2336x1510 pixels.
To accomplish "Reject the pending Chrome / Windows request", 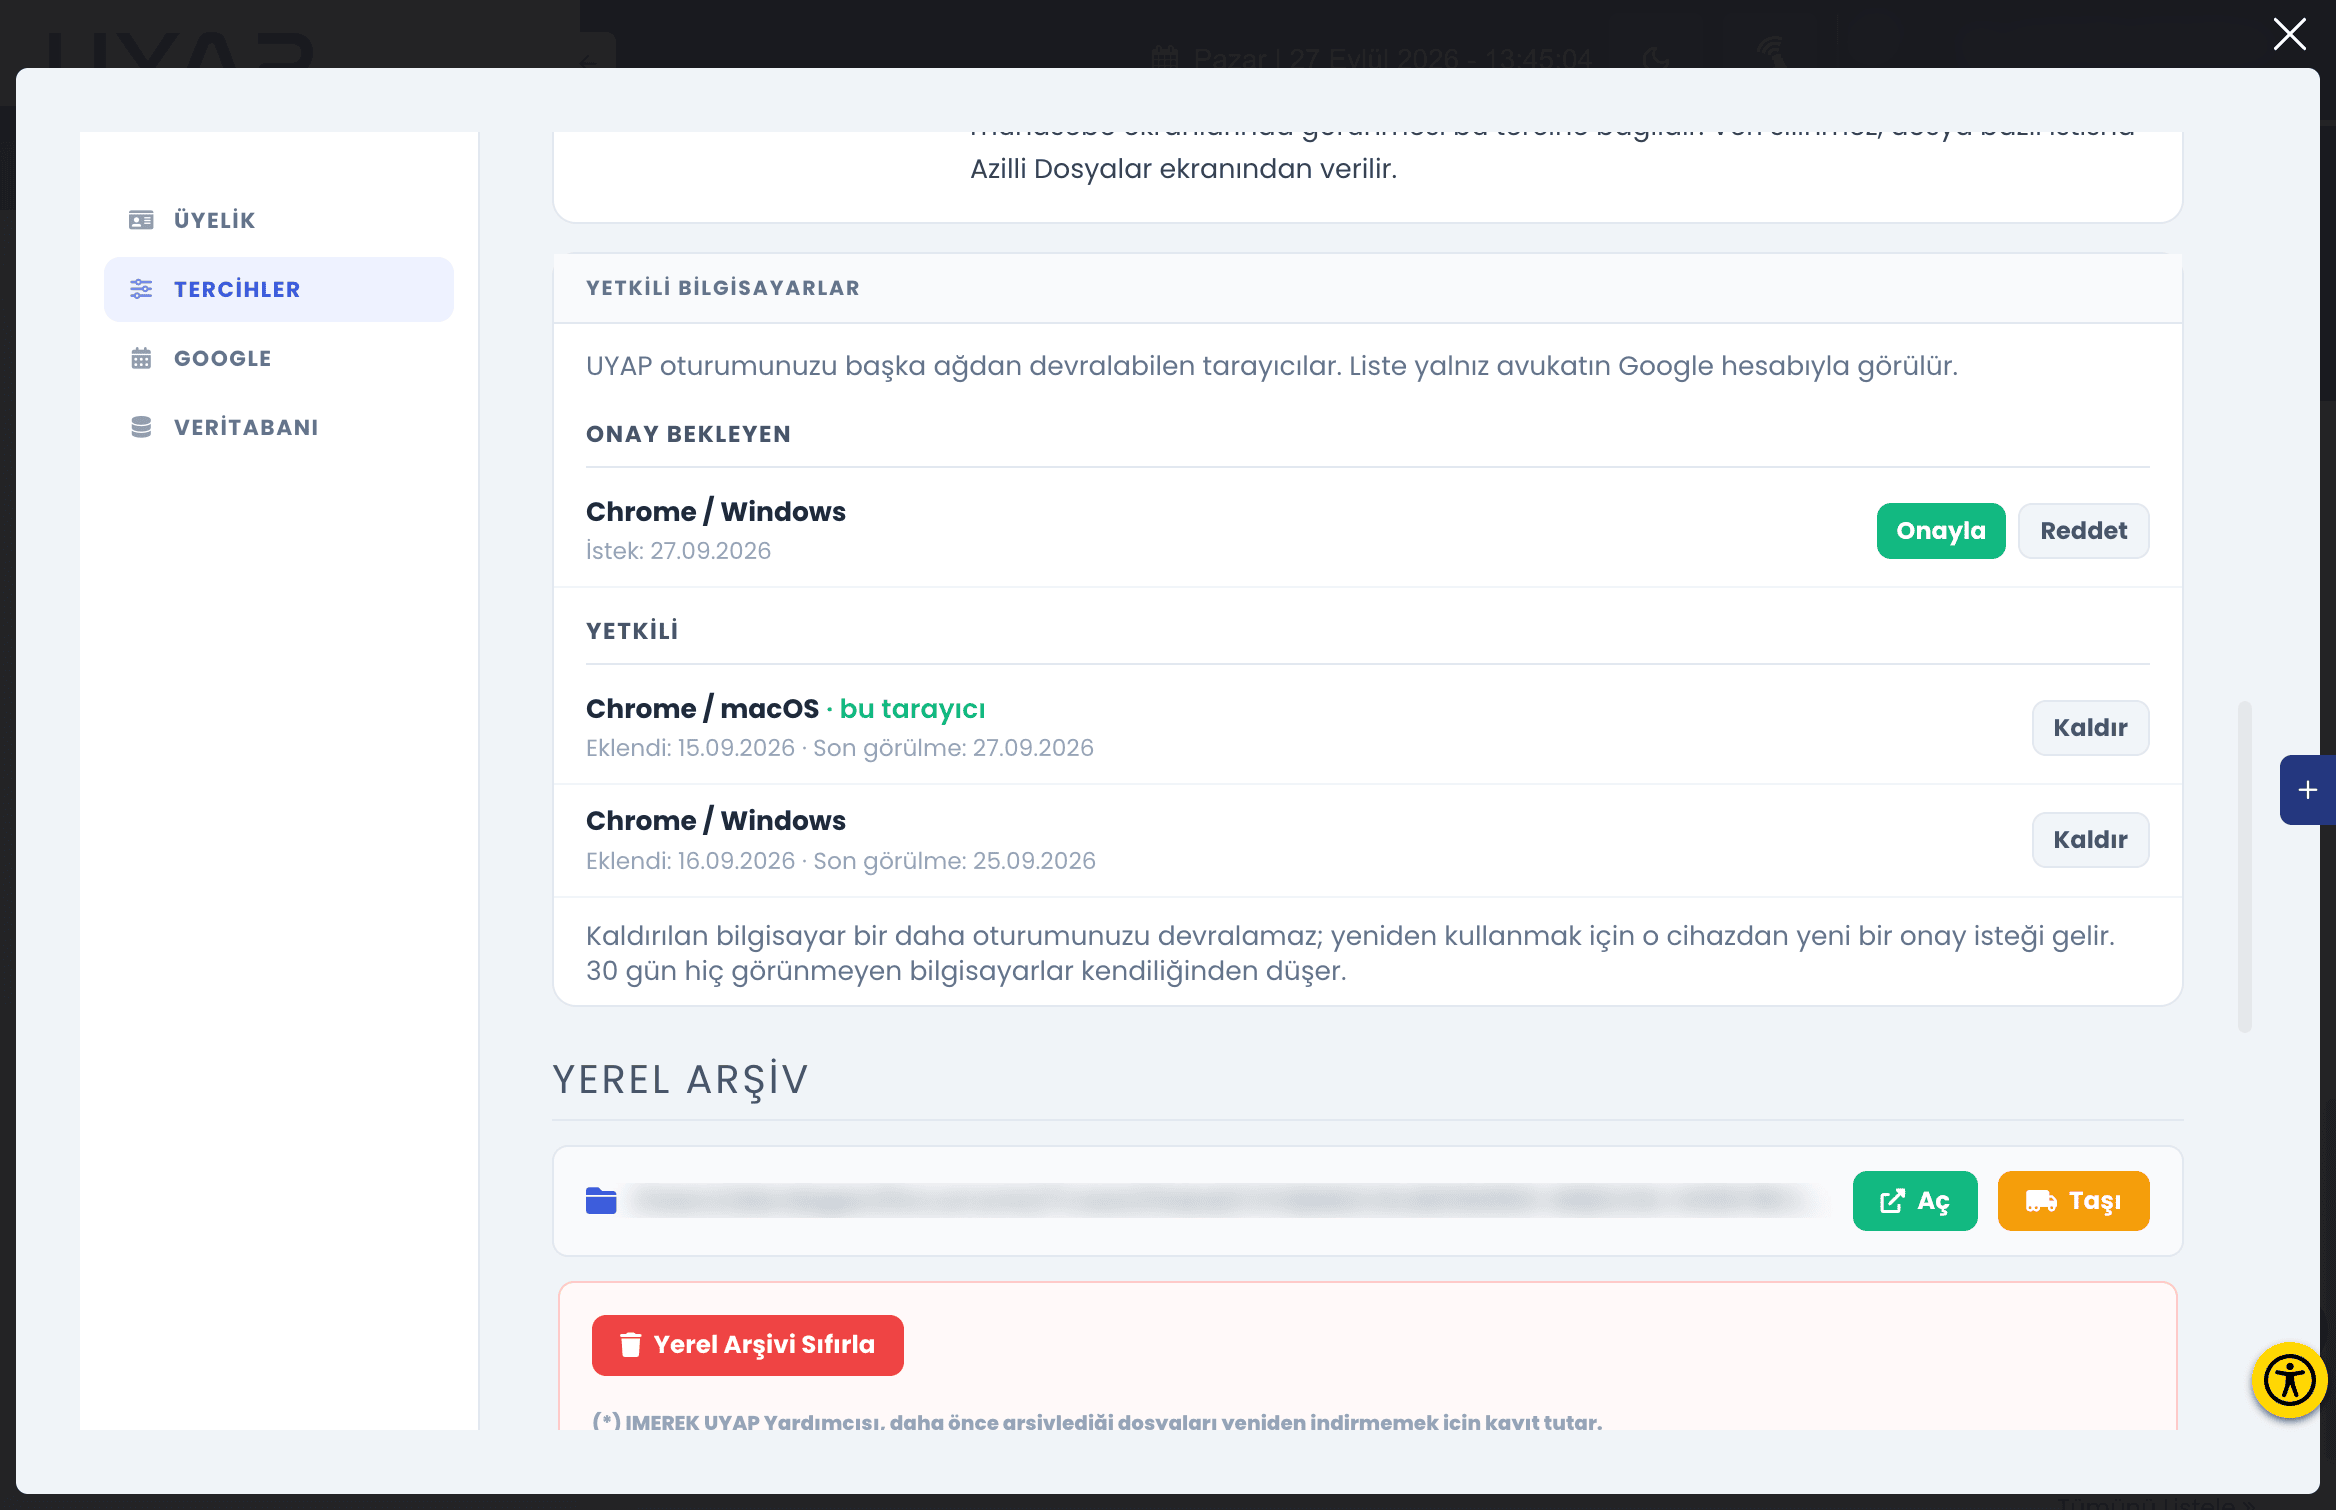I will pyautogui.click(x=2083, y=531).
